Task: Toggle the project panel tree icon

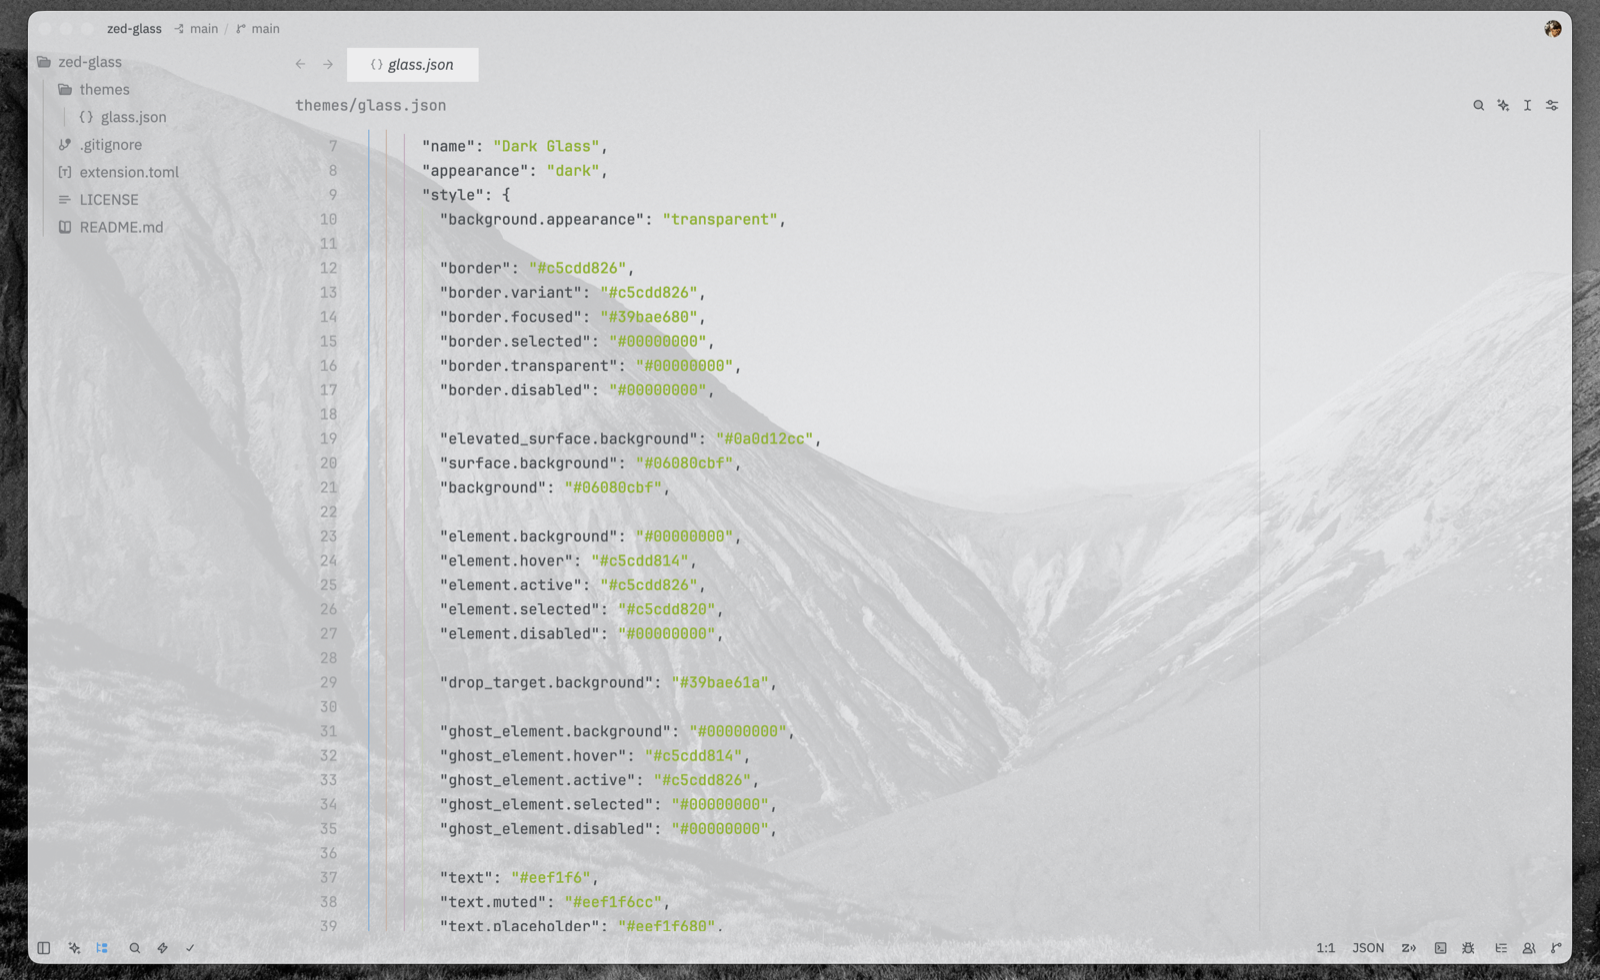Action: pos(102,948)
